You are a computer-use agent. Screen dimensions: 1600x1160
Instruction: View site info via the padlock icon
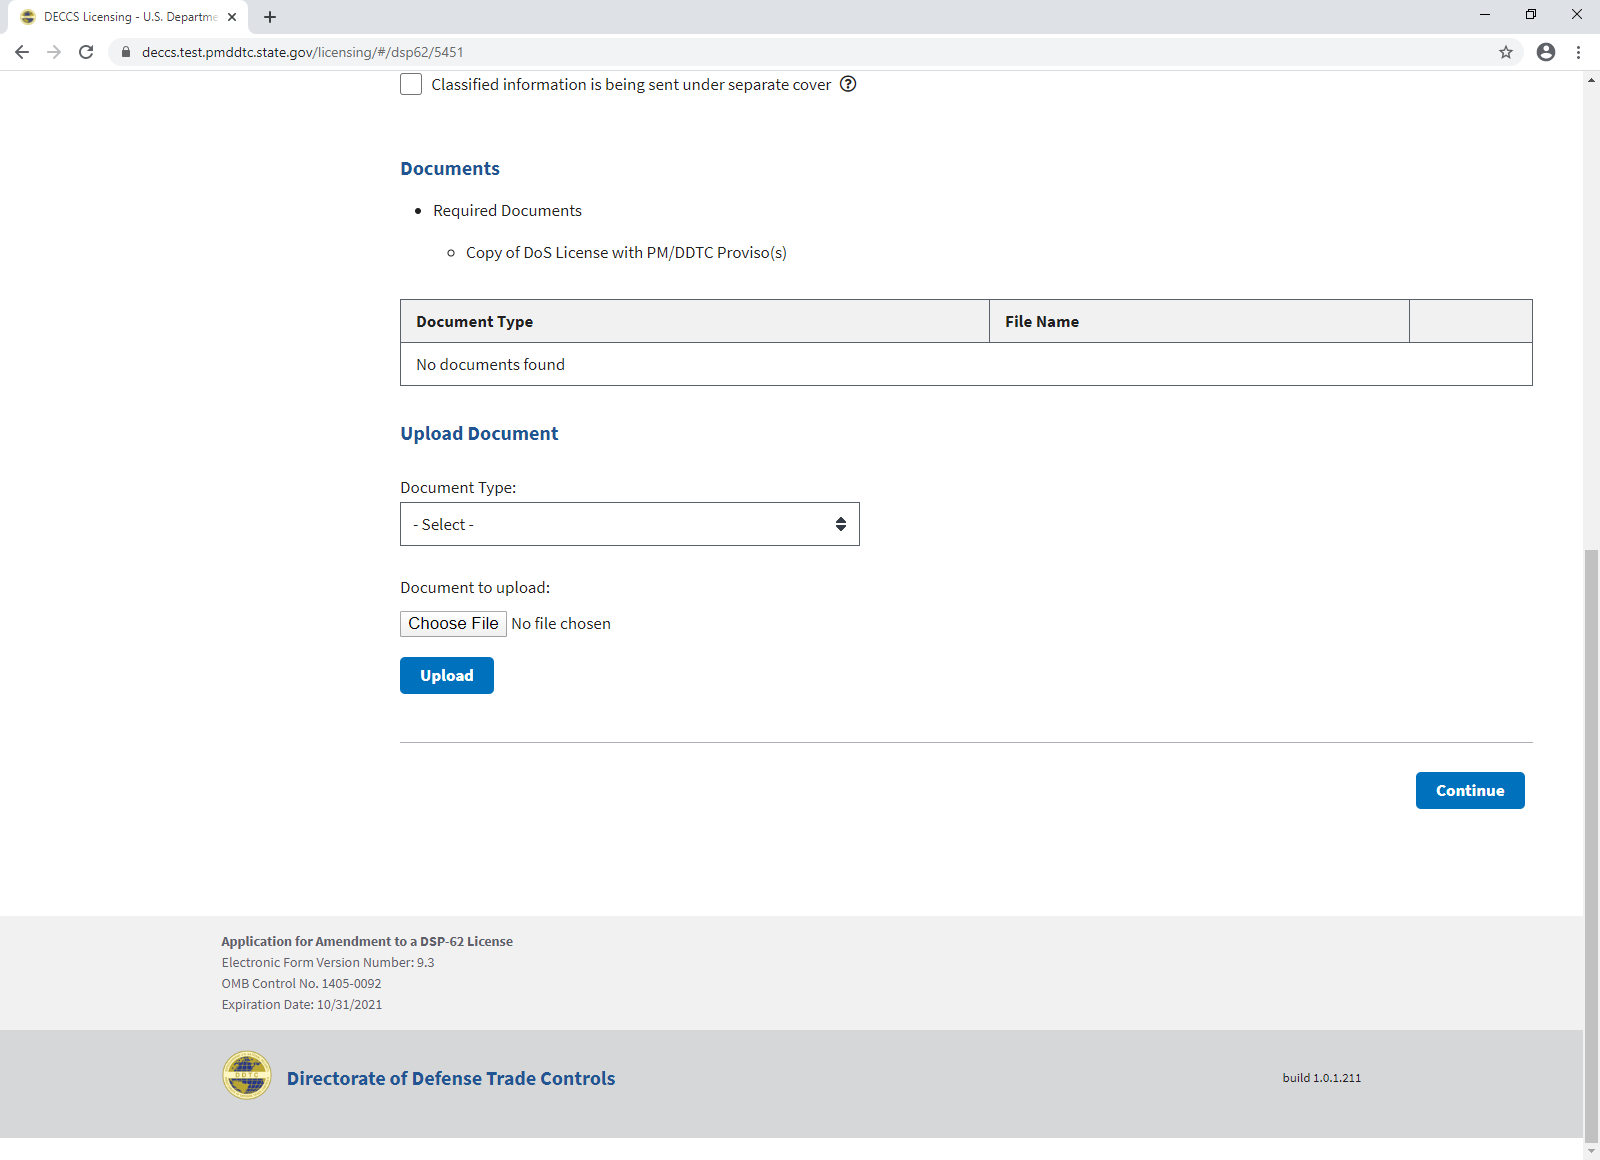(126, 52)
